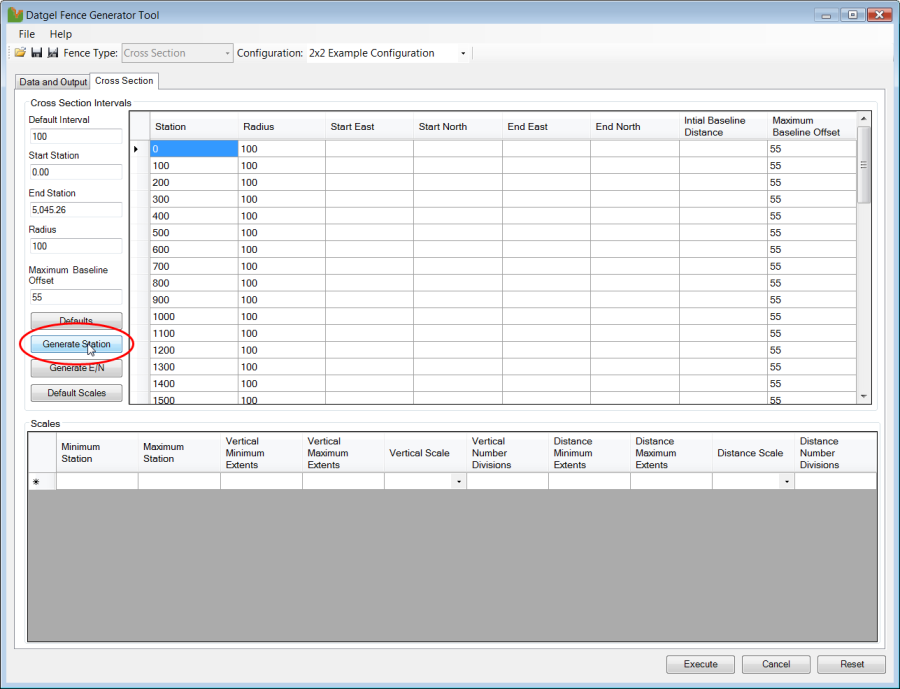Click the Reset button

pyautogui.click(x=851, y=664)
